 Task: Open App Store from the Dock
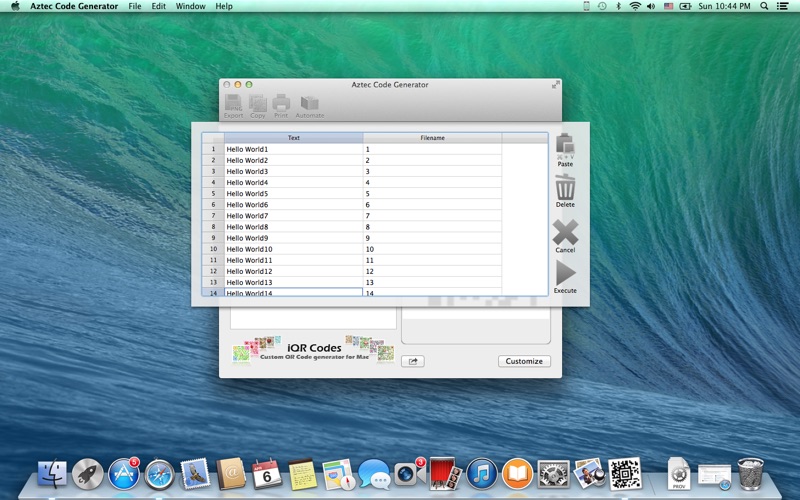(123, 474)
